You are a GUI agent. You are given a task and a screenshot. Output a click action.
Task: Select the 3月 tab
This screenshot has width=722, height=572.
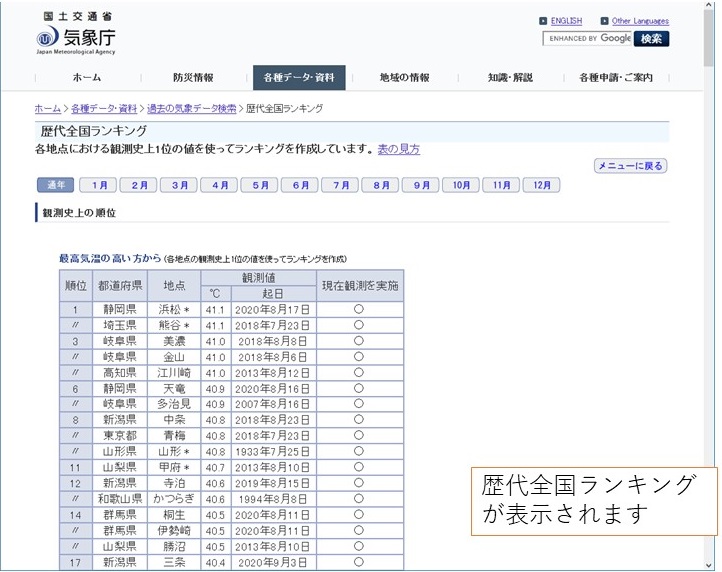(179, 185)
